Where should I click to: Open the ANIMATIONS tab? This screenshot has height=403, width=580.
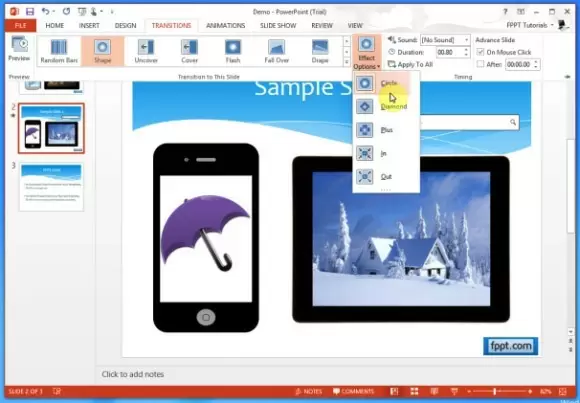(x=226, y=26)
